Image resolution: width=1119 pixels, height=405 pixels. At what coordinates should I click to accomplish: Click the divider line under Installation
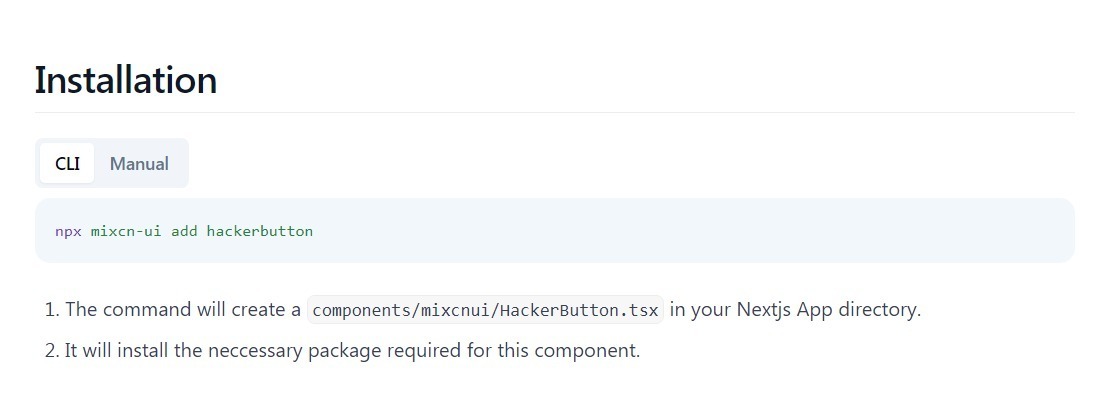coord(555,113)
